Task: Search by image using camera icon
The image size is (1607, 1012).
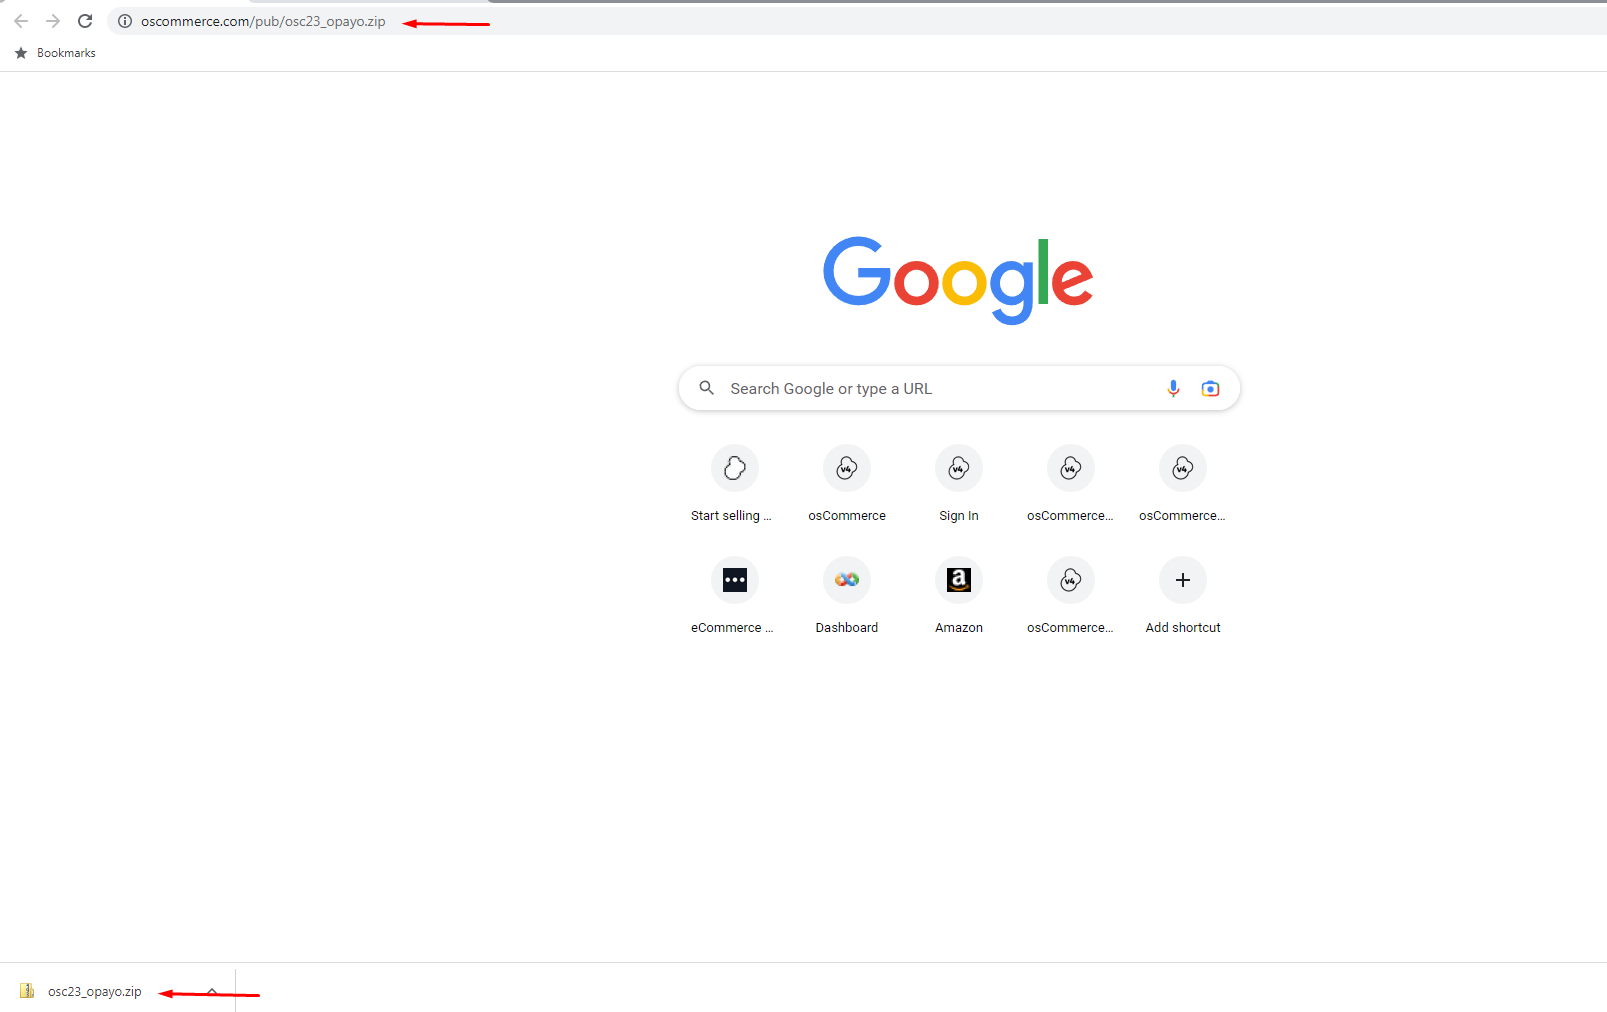Action: [x=1210, y=388]
